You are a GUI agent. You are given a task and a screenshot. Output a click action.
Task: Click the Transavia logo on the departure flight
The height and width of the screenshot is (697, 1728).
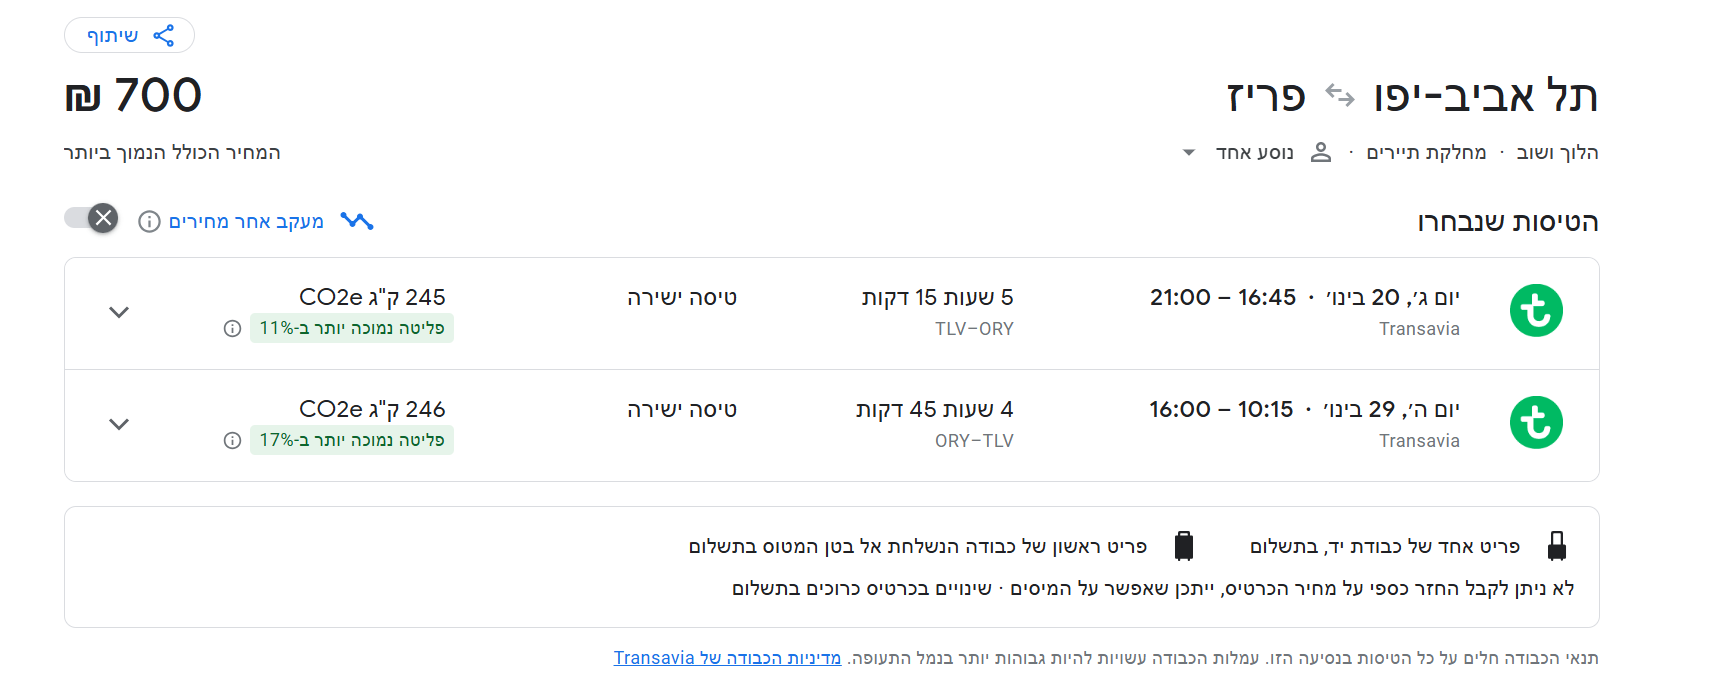click(1537, 311)
